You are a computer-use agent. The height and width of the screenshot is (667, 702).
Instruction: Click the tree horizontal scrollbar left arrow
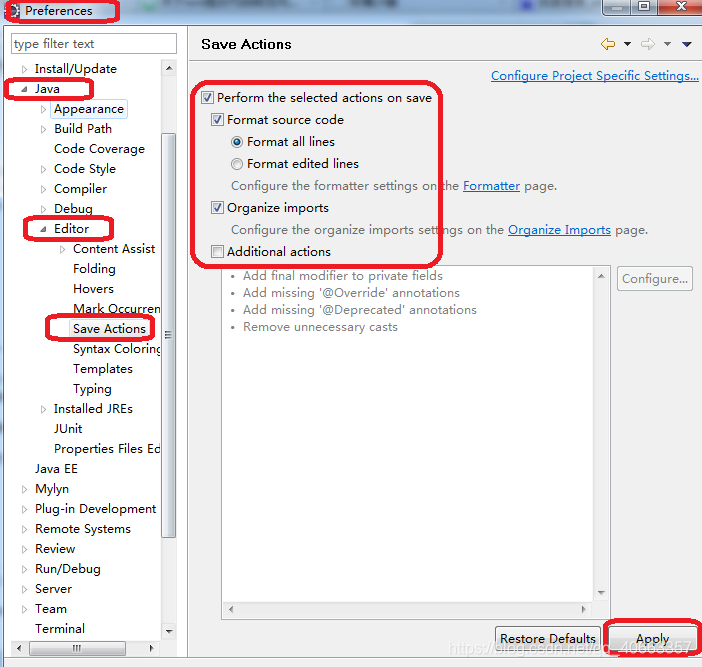coord(18,648)
